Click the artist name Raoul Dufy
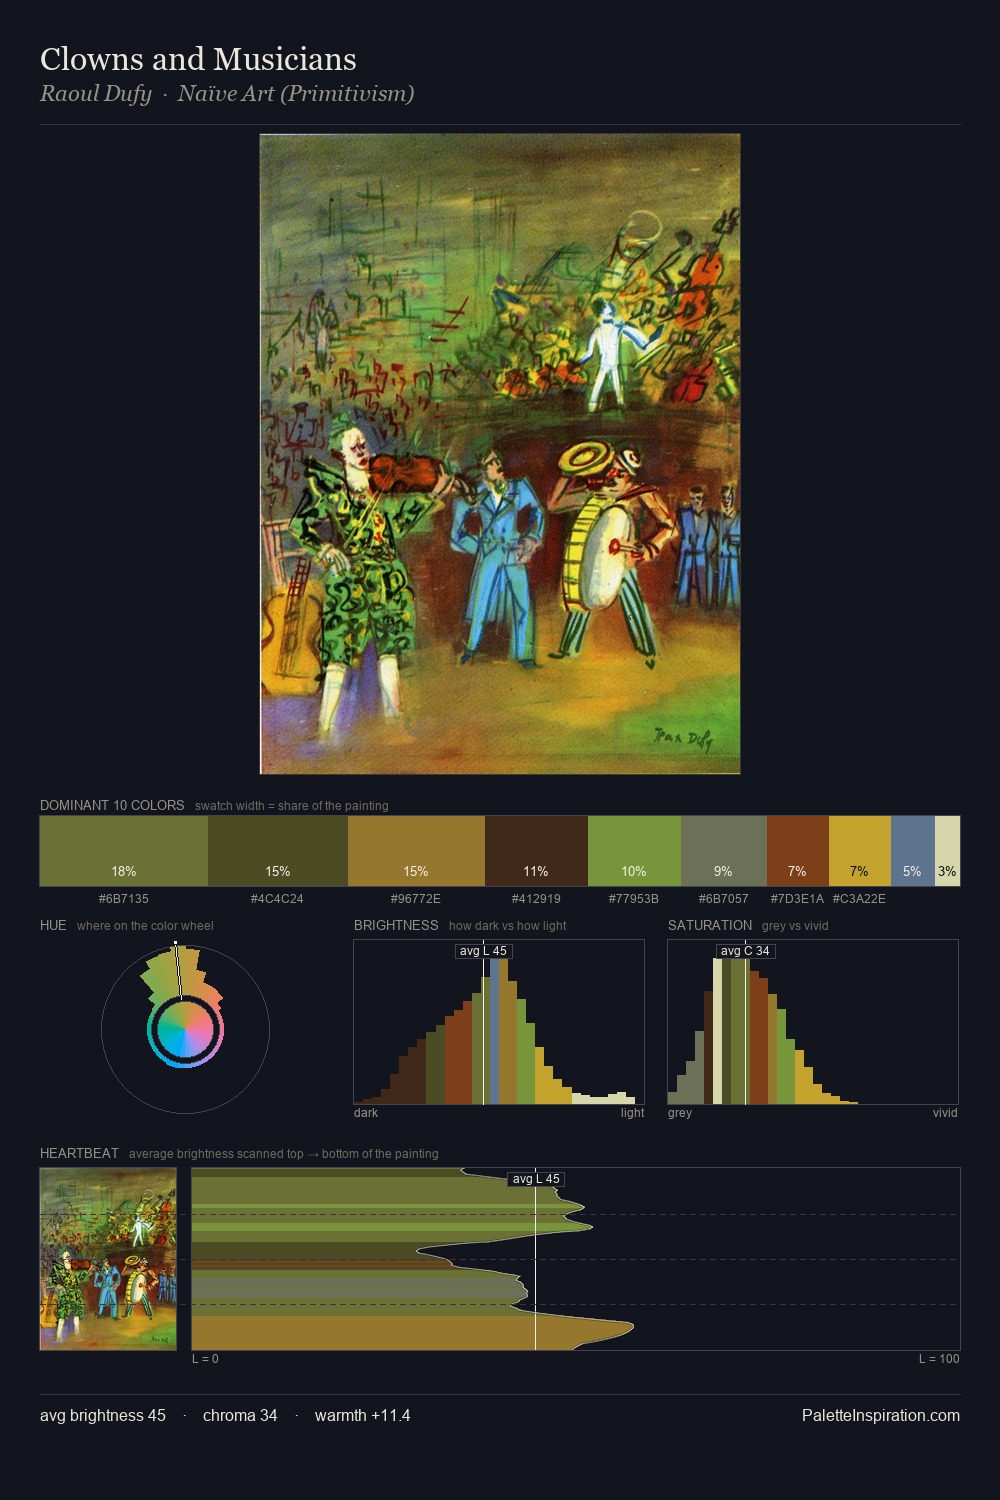 tap(95, 94)
